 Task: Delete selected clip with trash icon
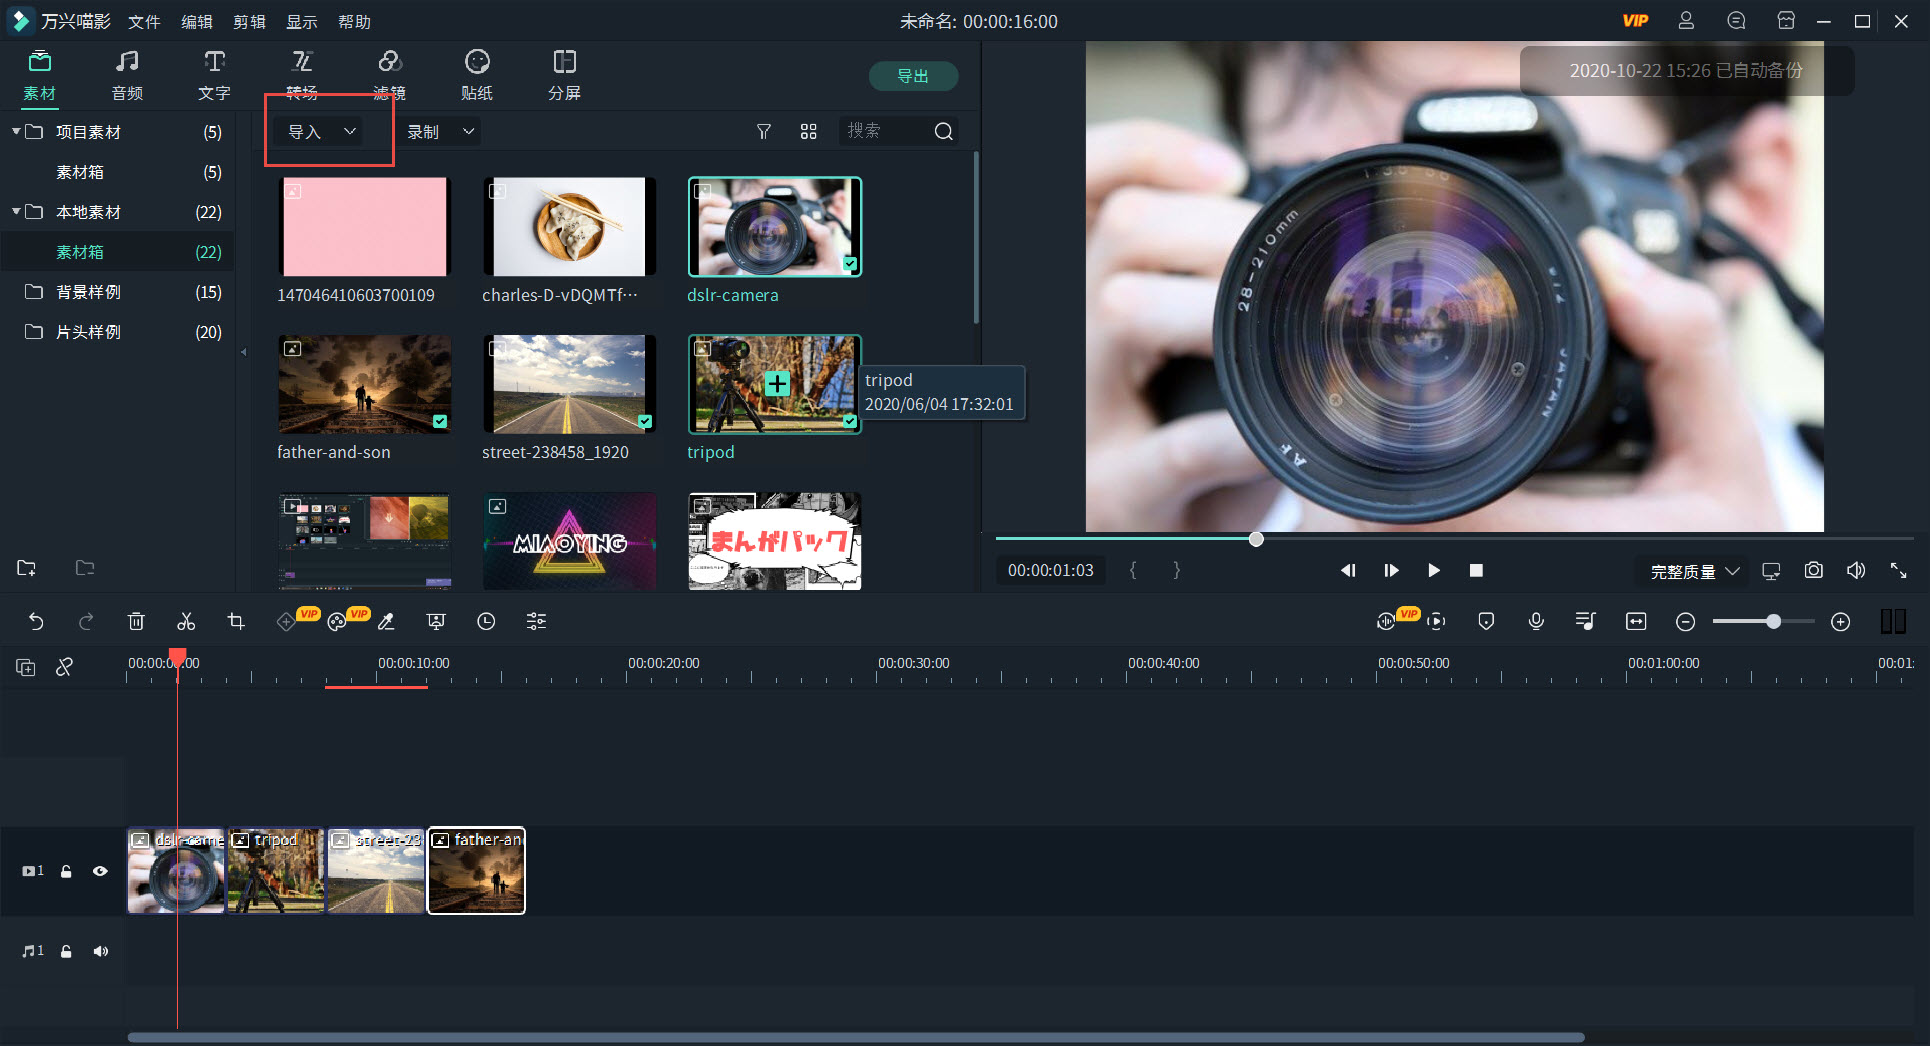(136, 621)
